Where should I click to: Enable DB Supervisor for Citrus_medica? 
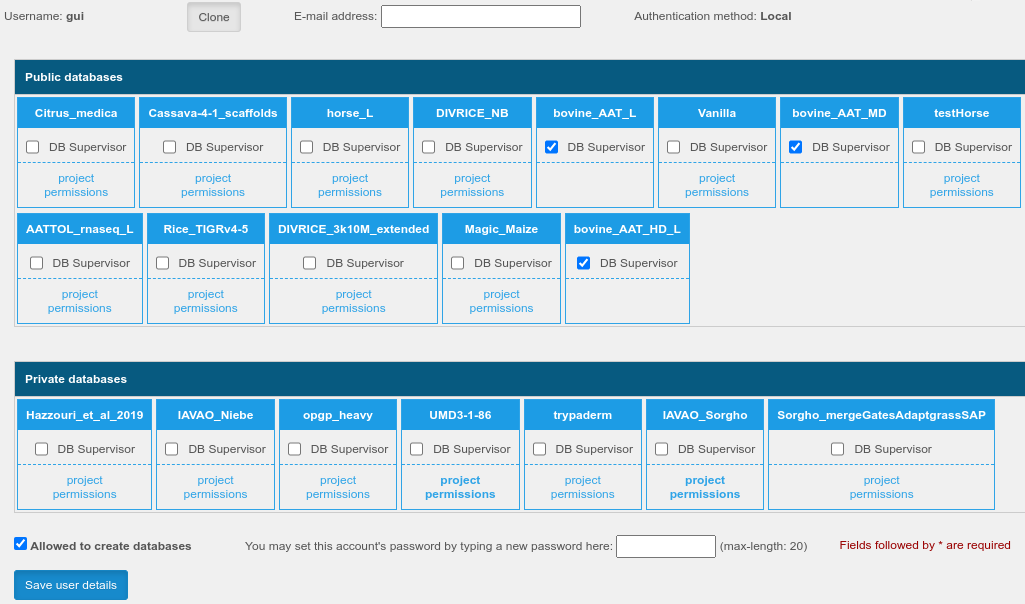coord(33,147)
